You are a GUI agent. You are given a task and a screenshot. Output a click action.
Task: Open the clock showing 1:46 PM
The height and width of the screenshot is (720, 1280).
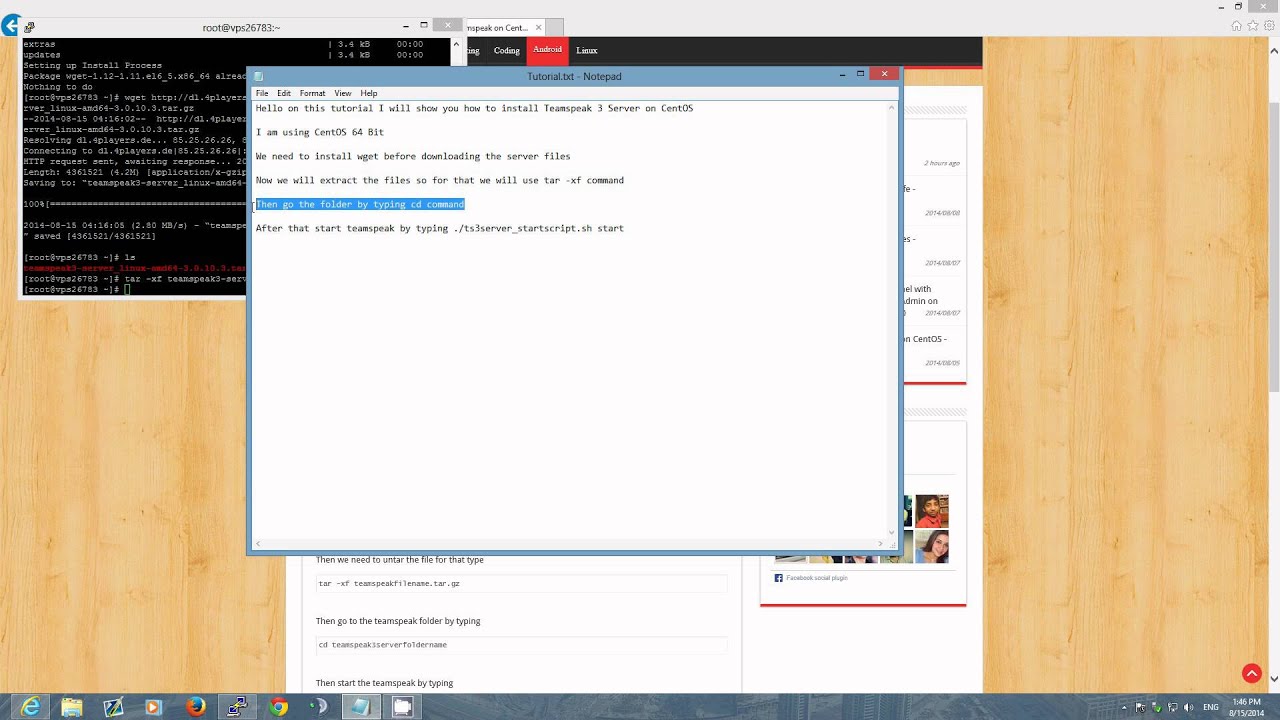(1246, 707)
